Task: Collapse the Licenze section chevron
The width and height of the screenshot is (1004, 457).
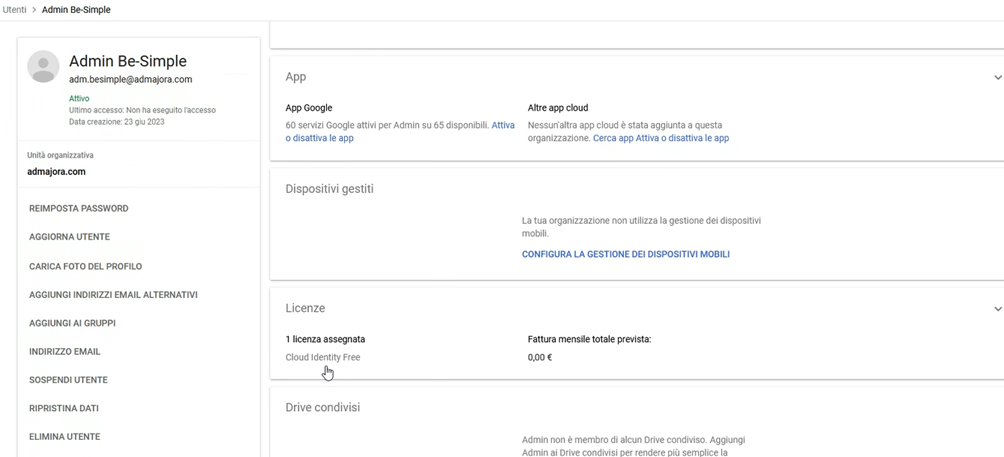Action: pos(998,309)
